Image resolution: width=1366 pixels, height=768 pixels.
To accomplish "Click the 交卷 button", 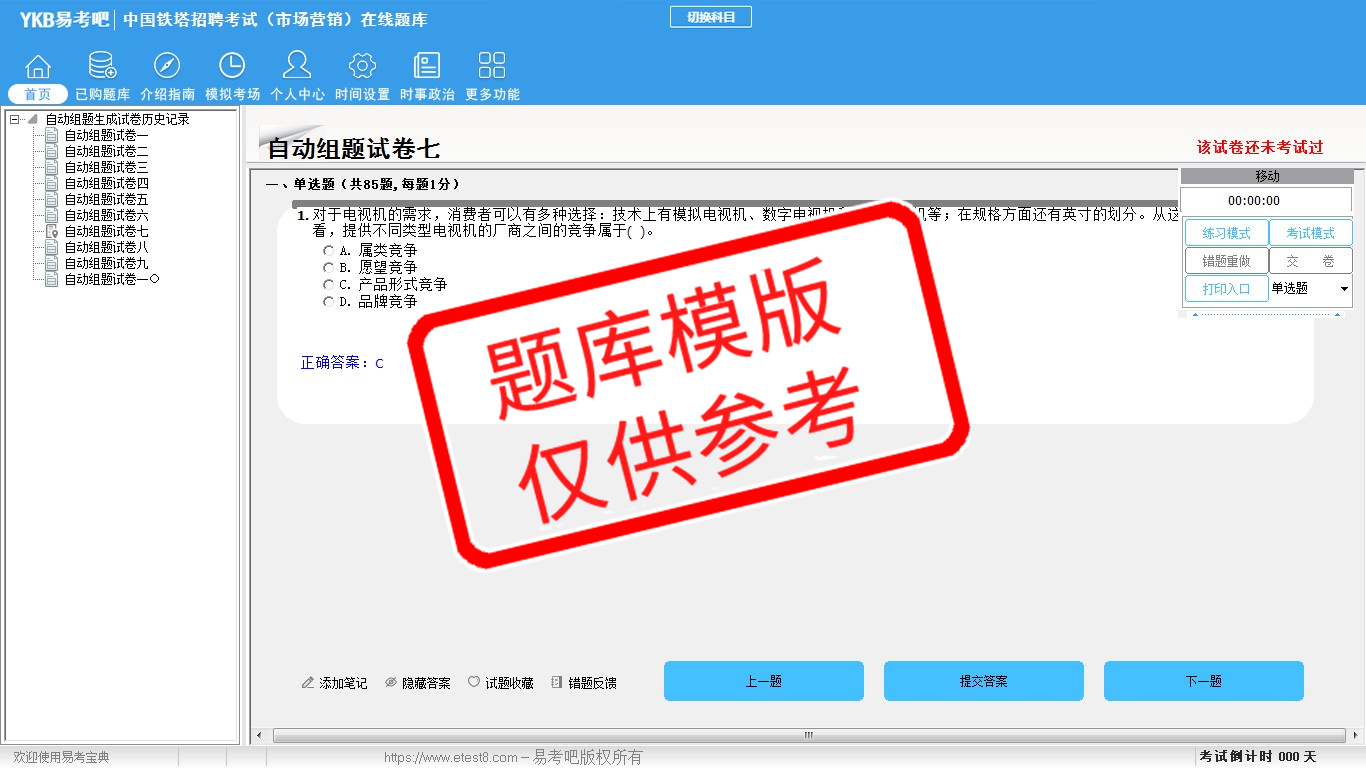I will coord(1311,261).
